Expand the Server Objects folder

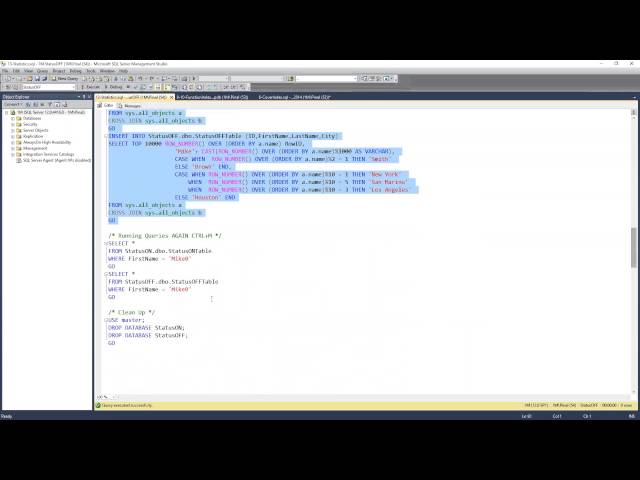coord(13,131)
